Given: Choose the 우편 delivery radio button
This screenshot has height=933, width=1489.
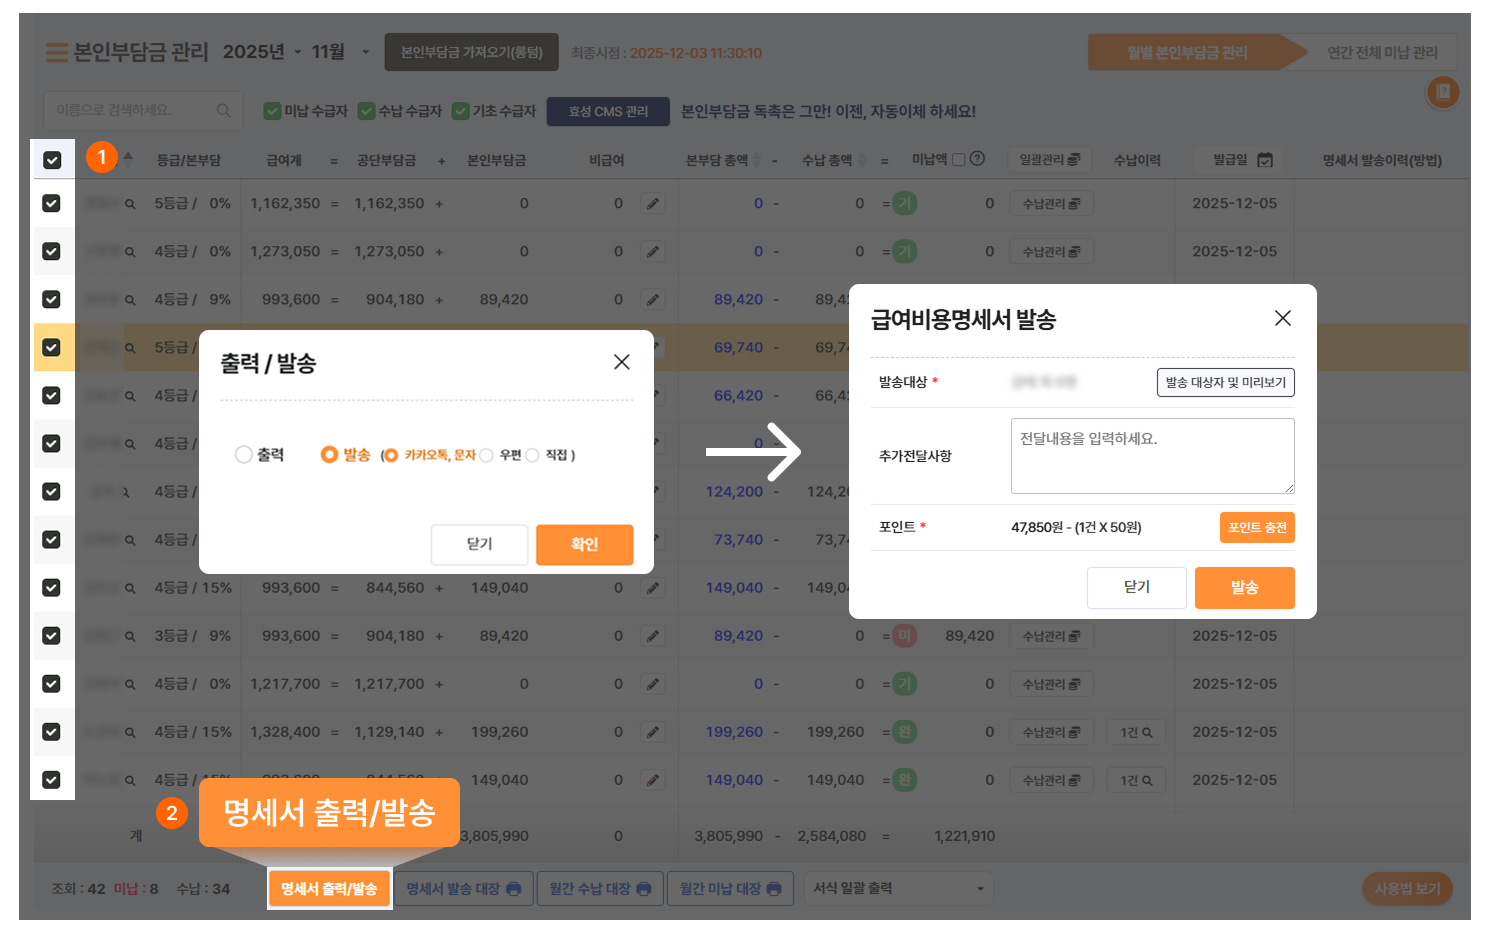Looking at the screenshot, I should [487, 456].
